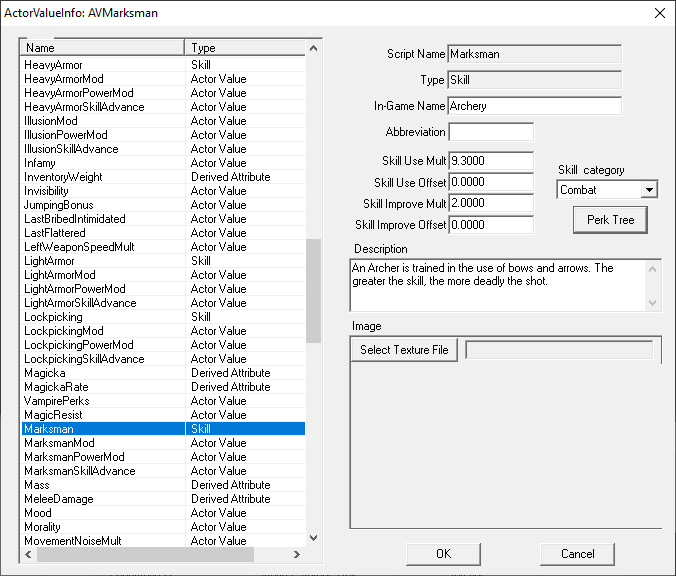Click the list's scroll up arrow
This screenshot has height=576, width=676.
click(313, 48)
